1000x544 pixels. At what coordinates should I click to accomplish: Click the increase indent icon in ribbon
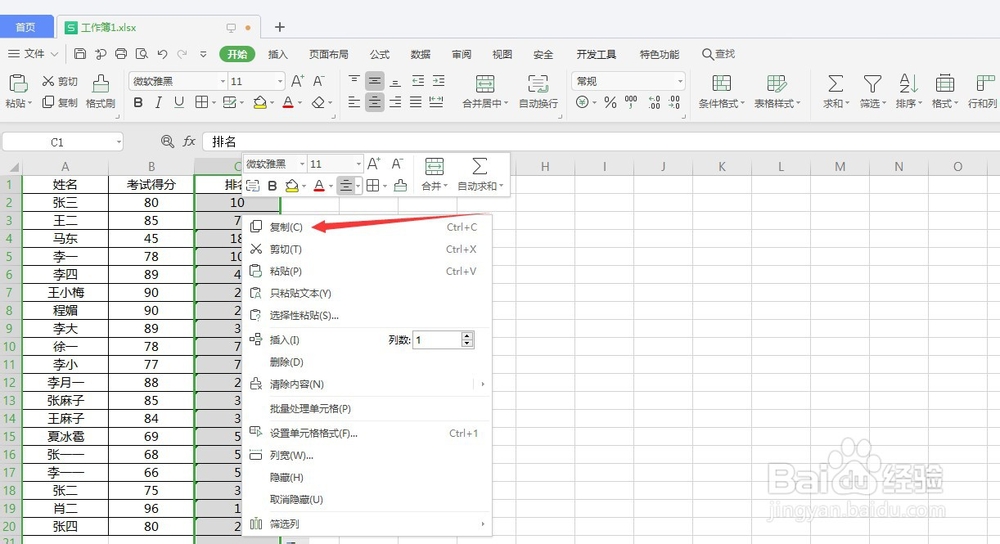point(439,81)
